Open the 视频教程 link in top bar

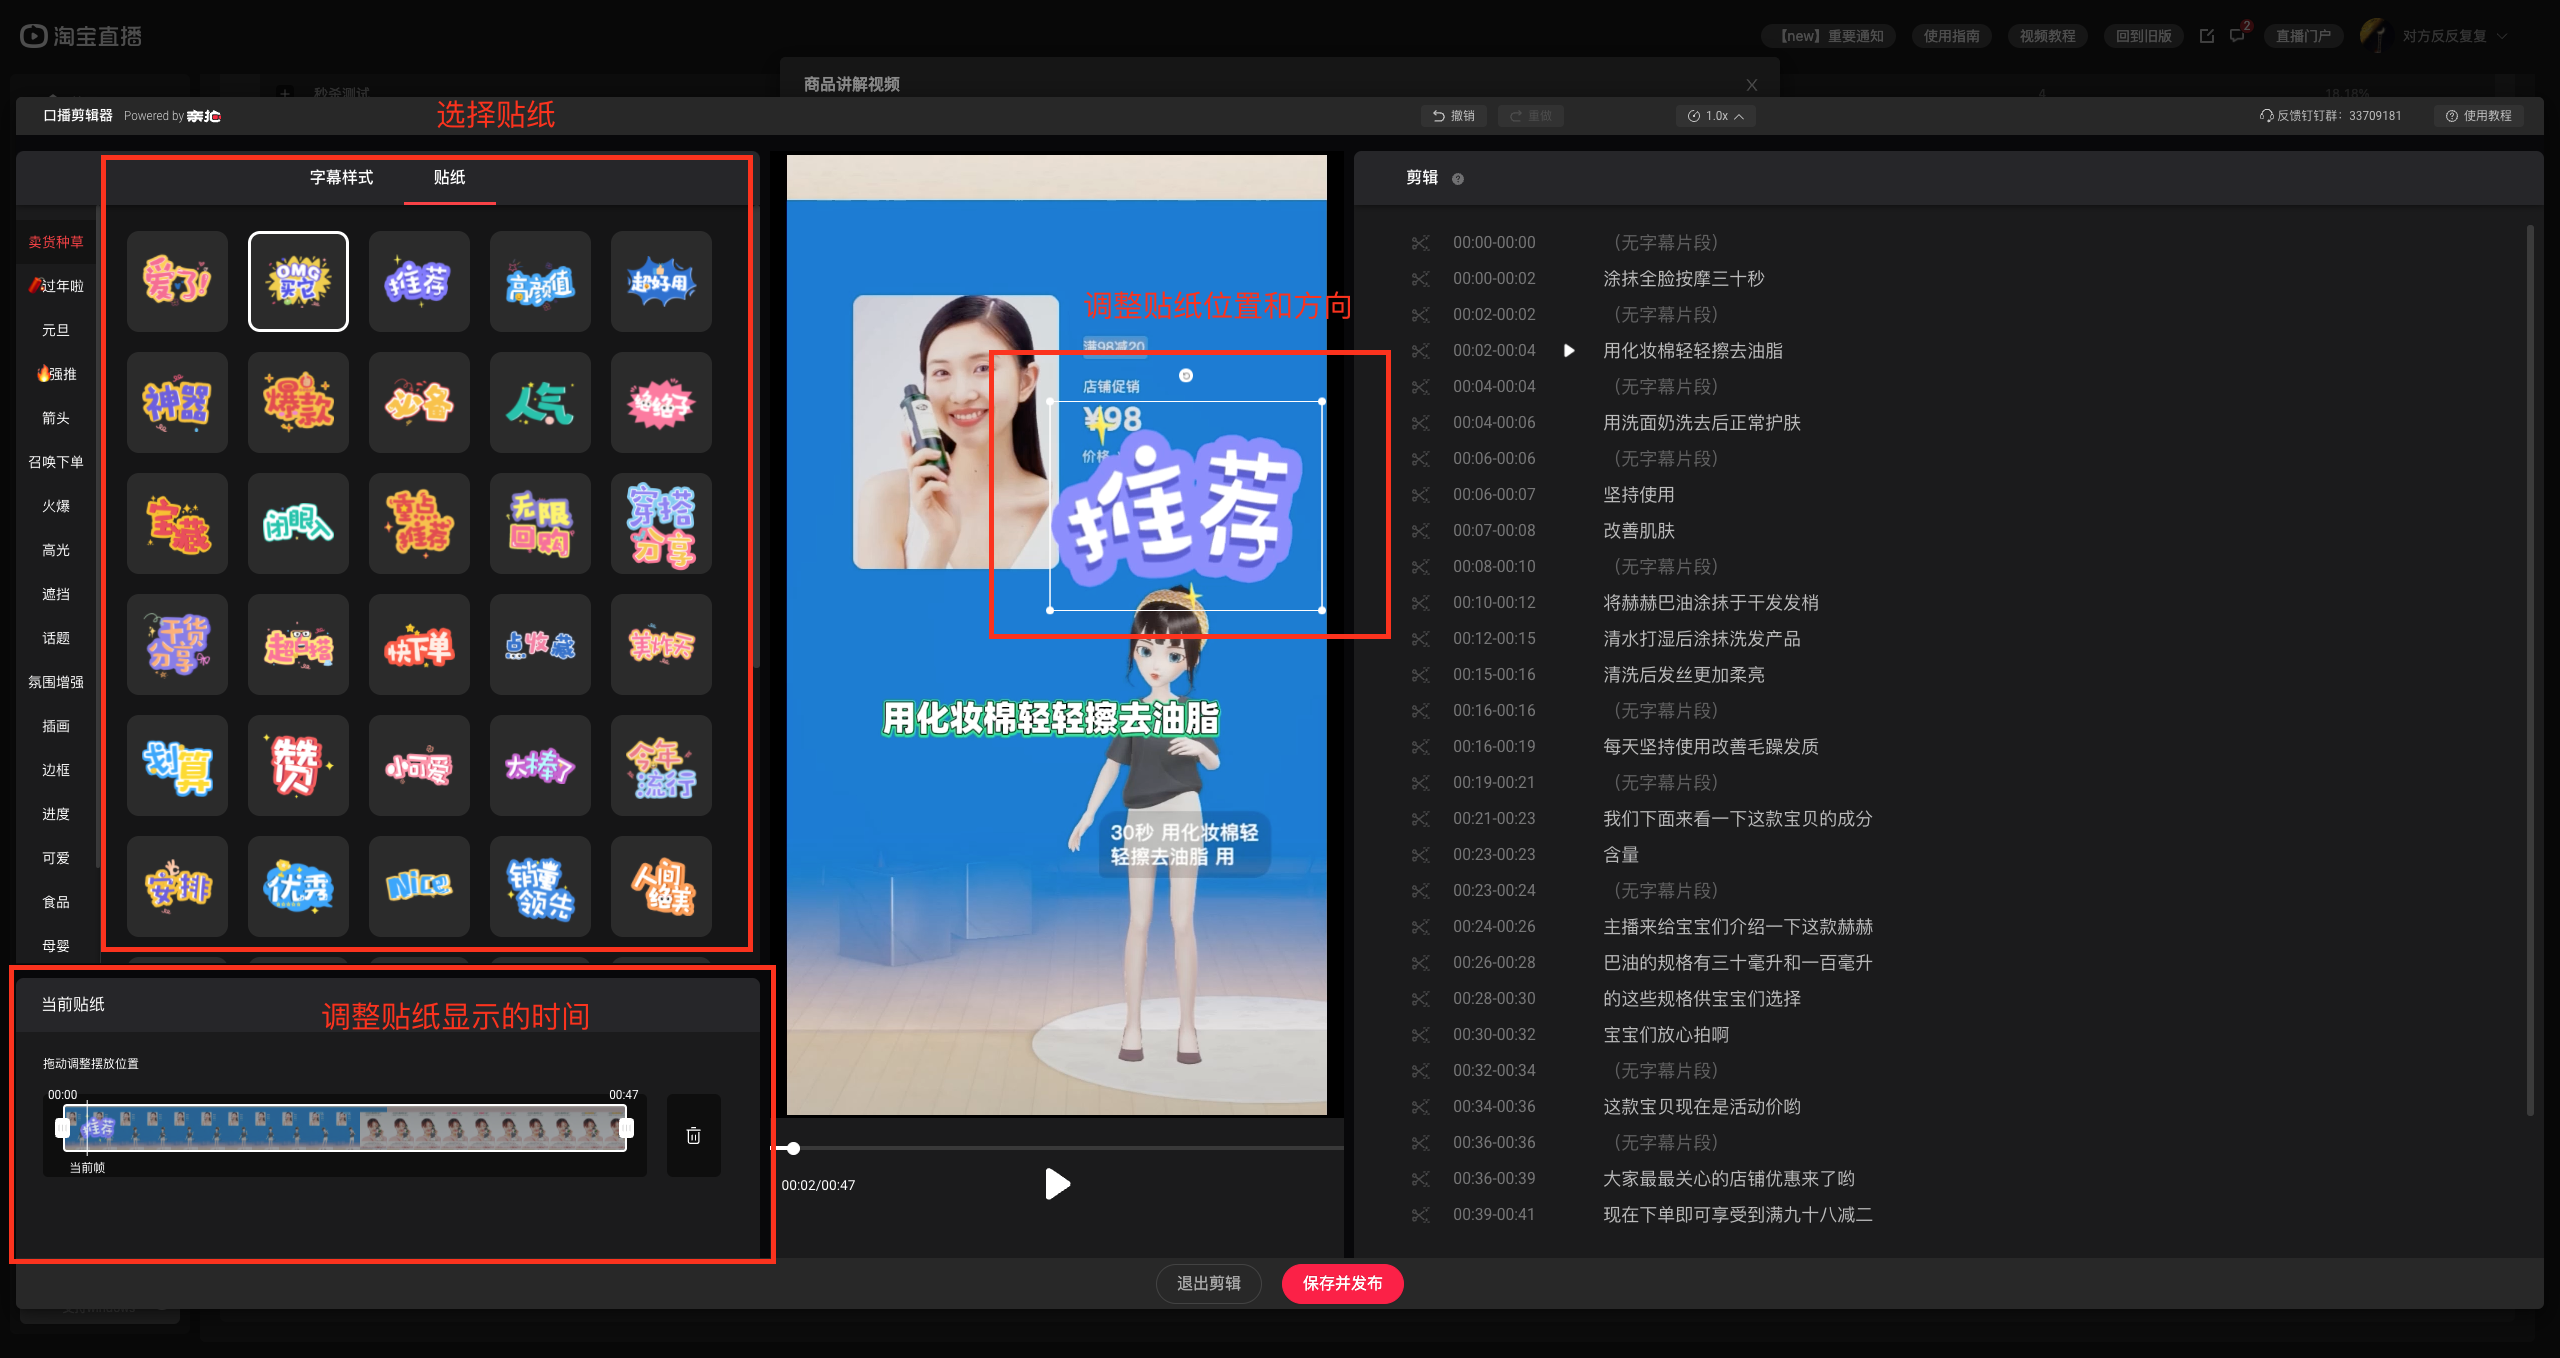pos(2047,36)
